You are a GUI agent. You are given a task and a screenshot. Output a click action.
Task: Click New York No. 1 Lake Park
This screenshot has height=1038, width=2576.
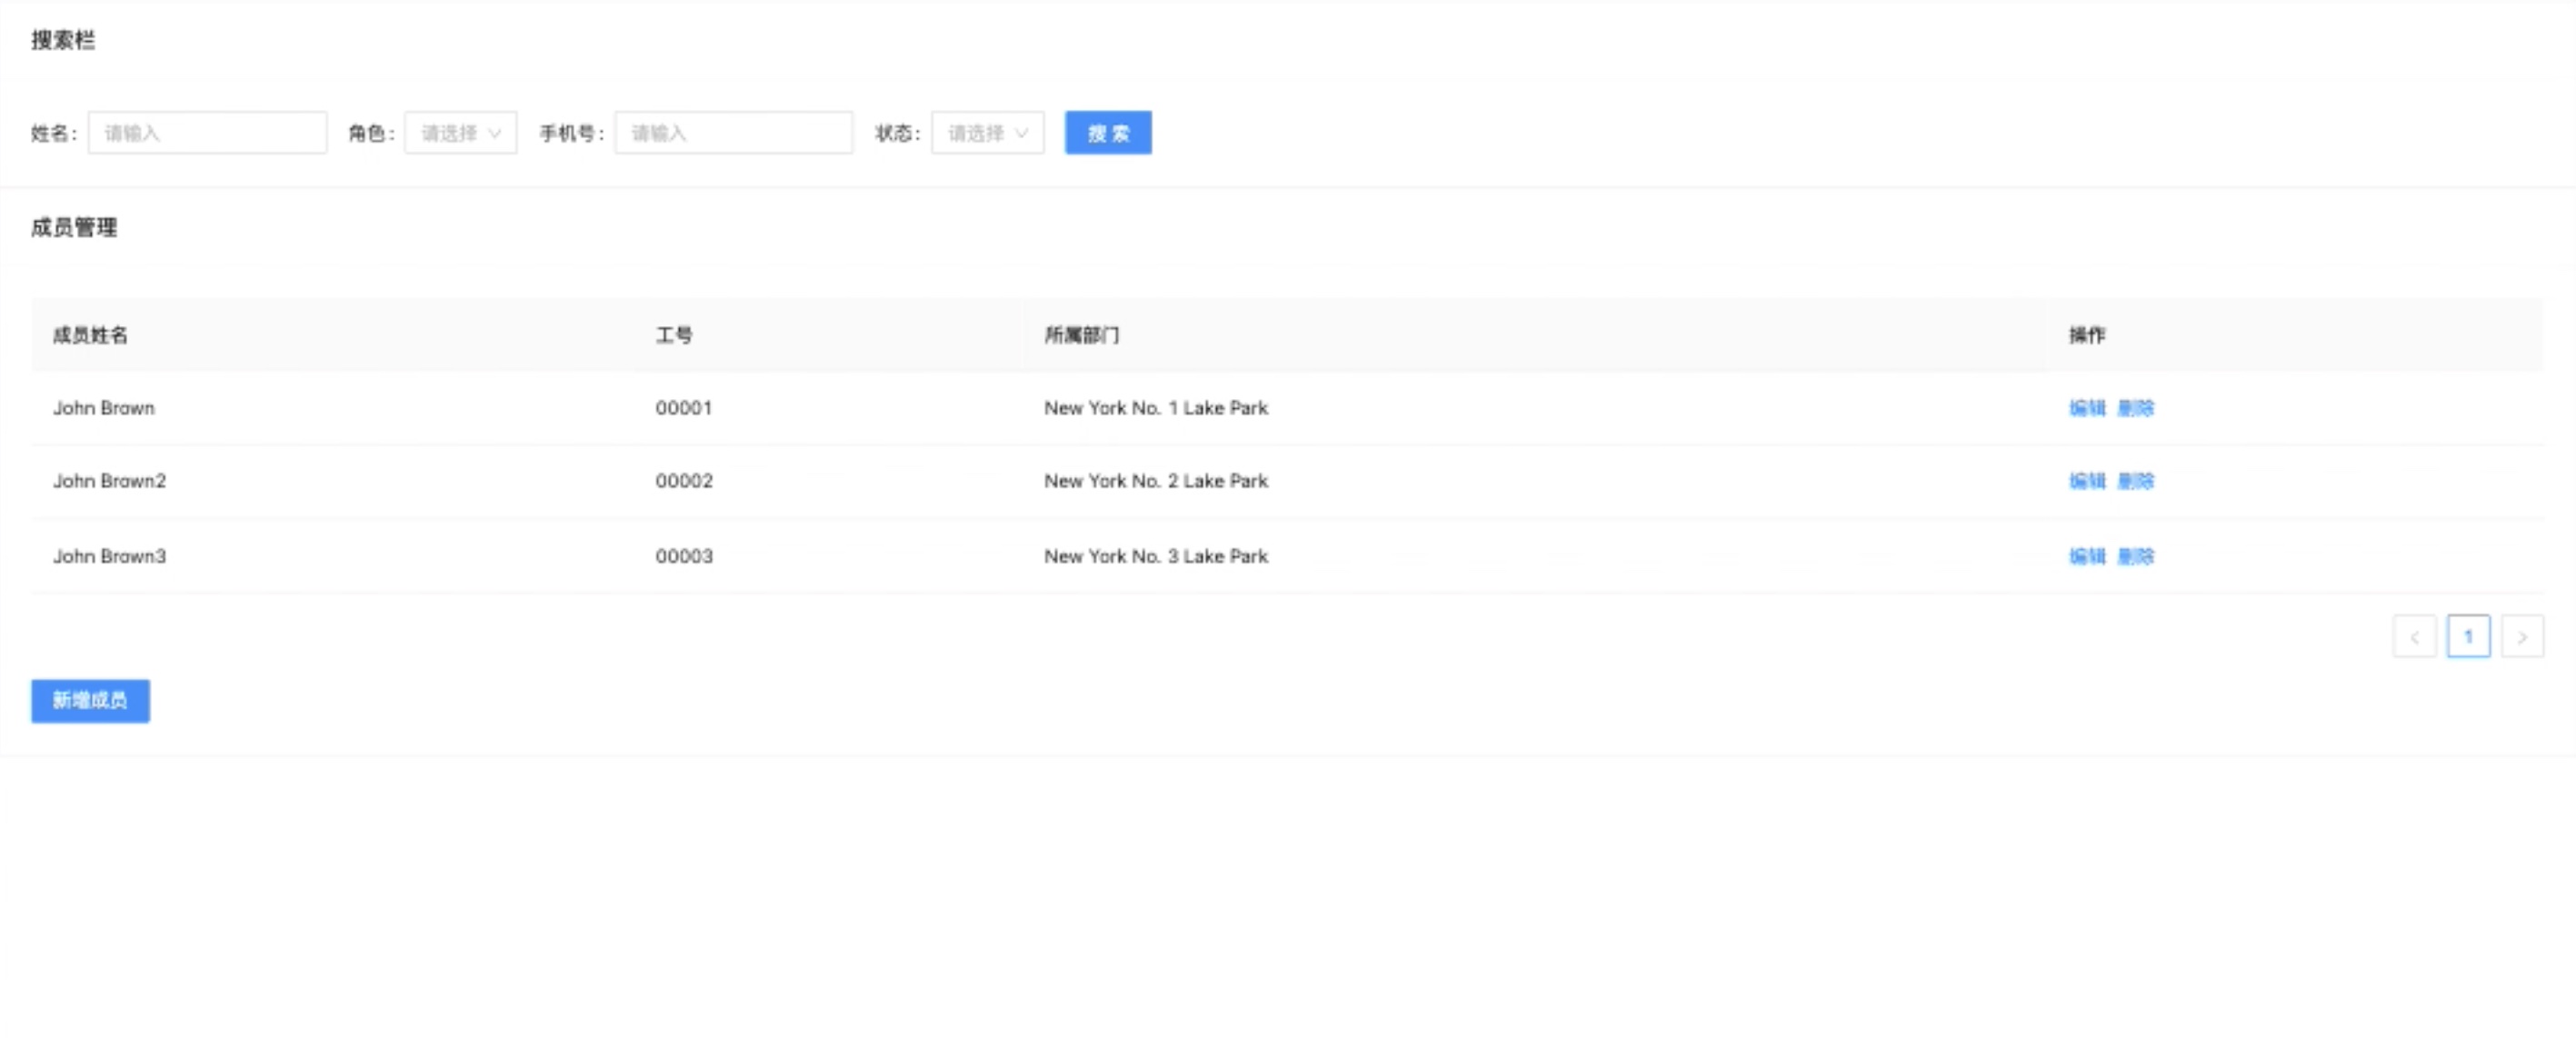click(1156, 408)
